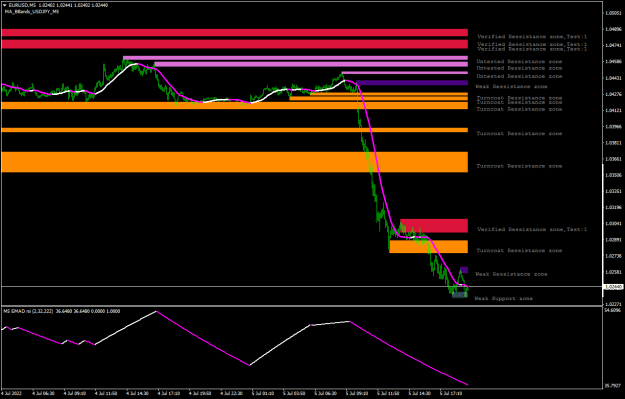Click the Weak Resistance zone label near 1.02581
625x399 pixels.
(x=511, y=274)
